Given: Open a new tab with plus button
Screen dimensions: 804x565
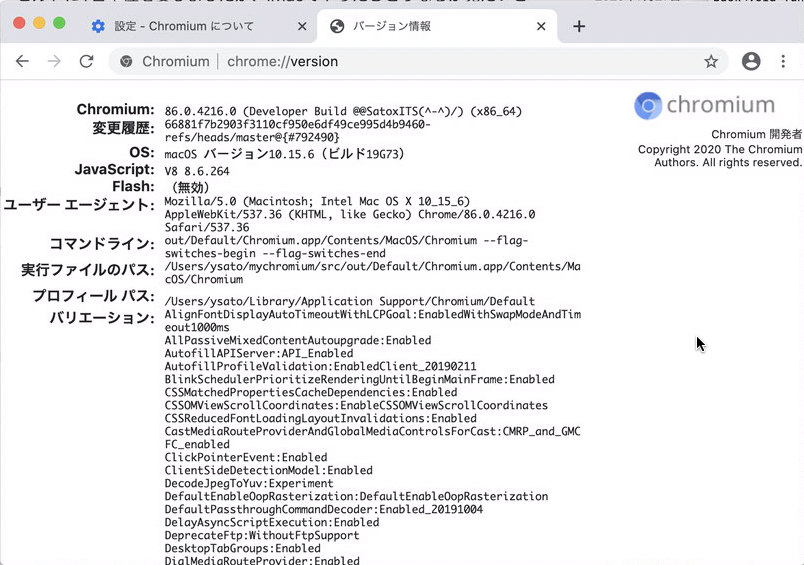Looking at the screenshot, I should click(579, 27).
